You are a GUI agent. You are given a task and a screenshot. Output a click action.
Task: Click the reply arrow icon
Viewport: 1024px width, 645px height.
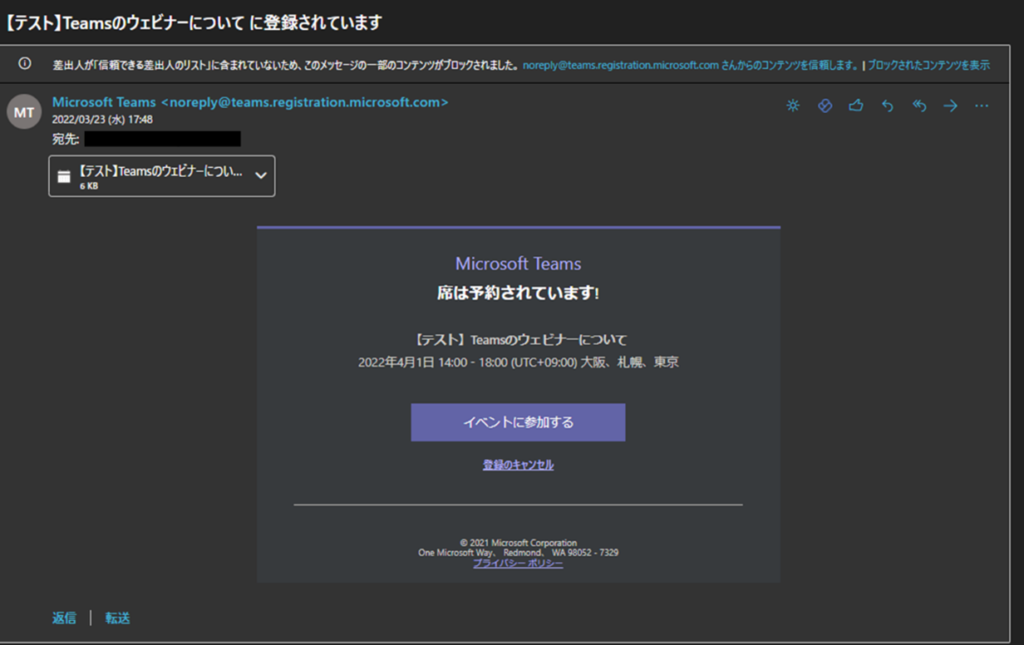pyautogui.click(x=887, y=106)
